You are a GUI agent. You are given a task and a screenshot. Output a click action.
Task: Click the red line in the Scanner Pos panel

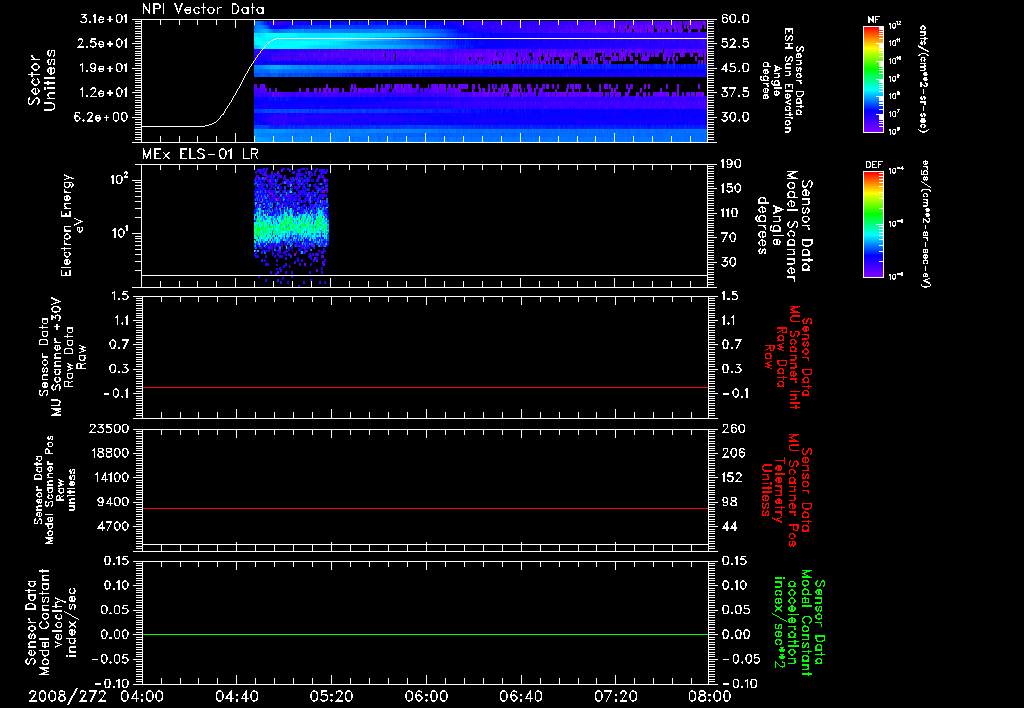tap(424, 509)
